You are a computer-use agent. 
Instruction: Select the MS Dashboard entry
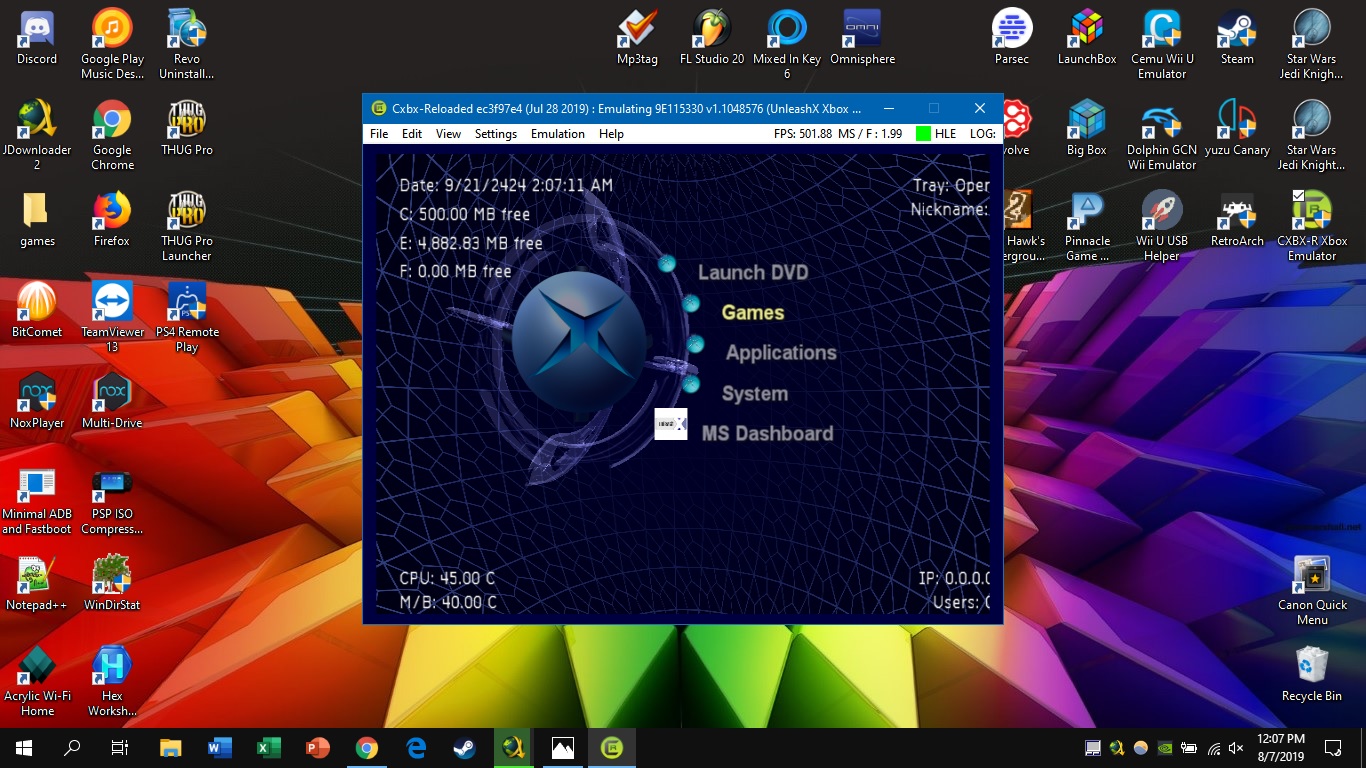tap(767, 433)
